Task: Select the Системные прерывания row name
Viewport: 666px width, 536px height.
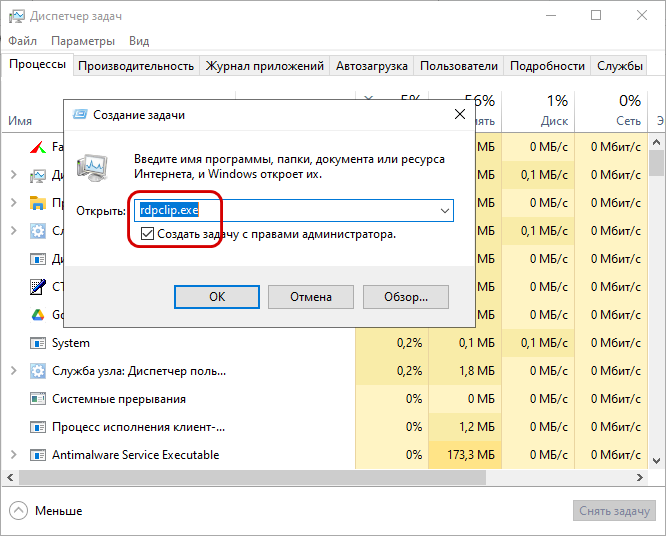Action: pos(119,399)
